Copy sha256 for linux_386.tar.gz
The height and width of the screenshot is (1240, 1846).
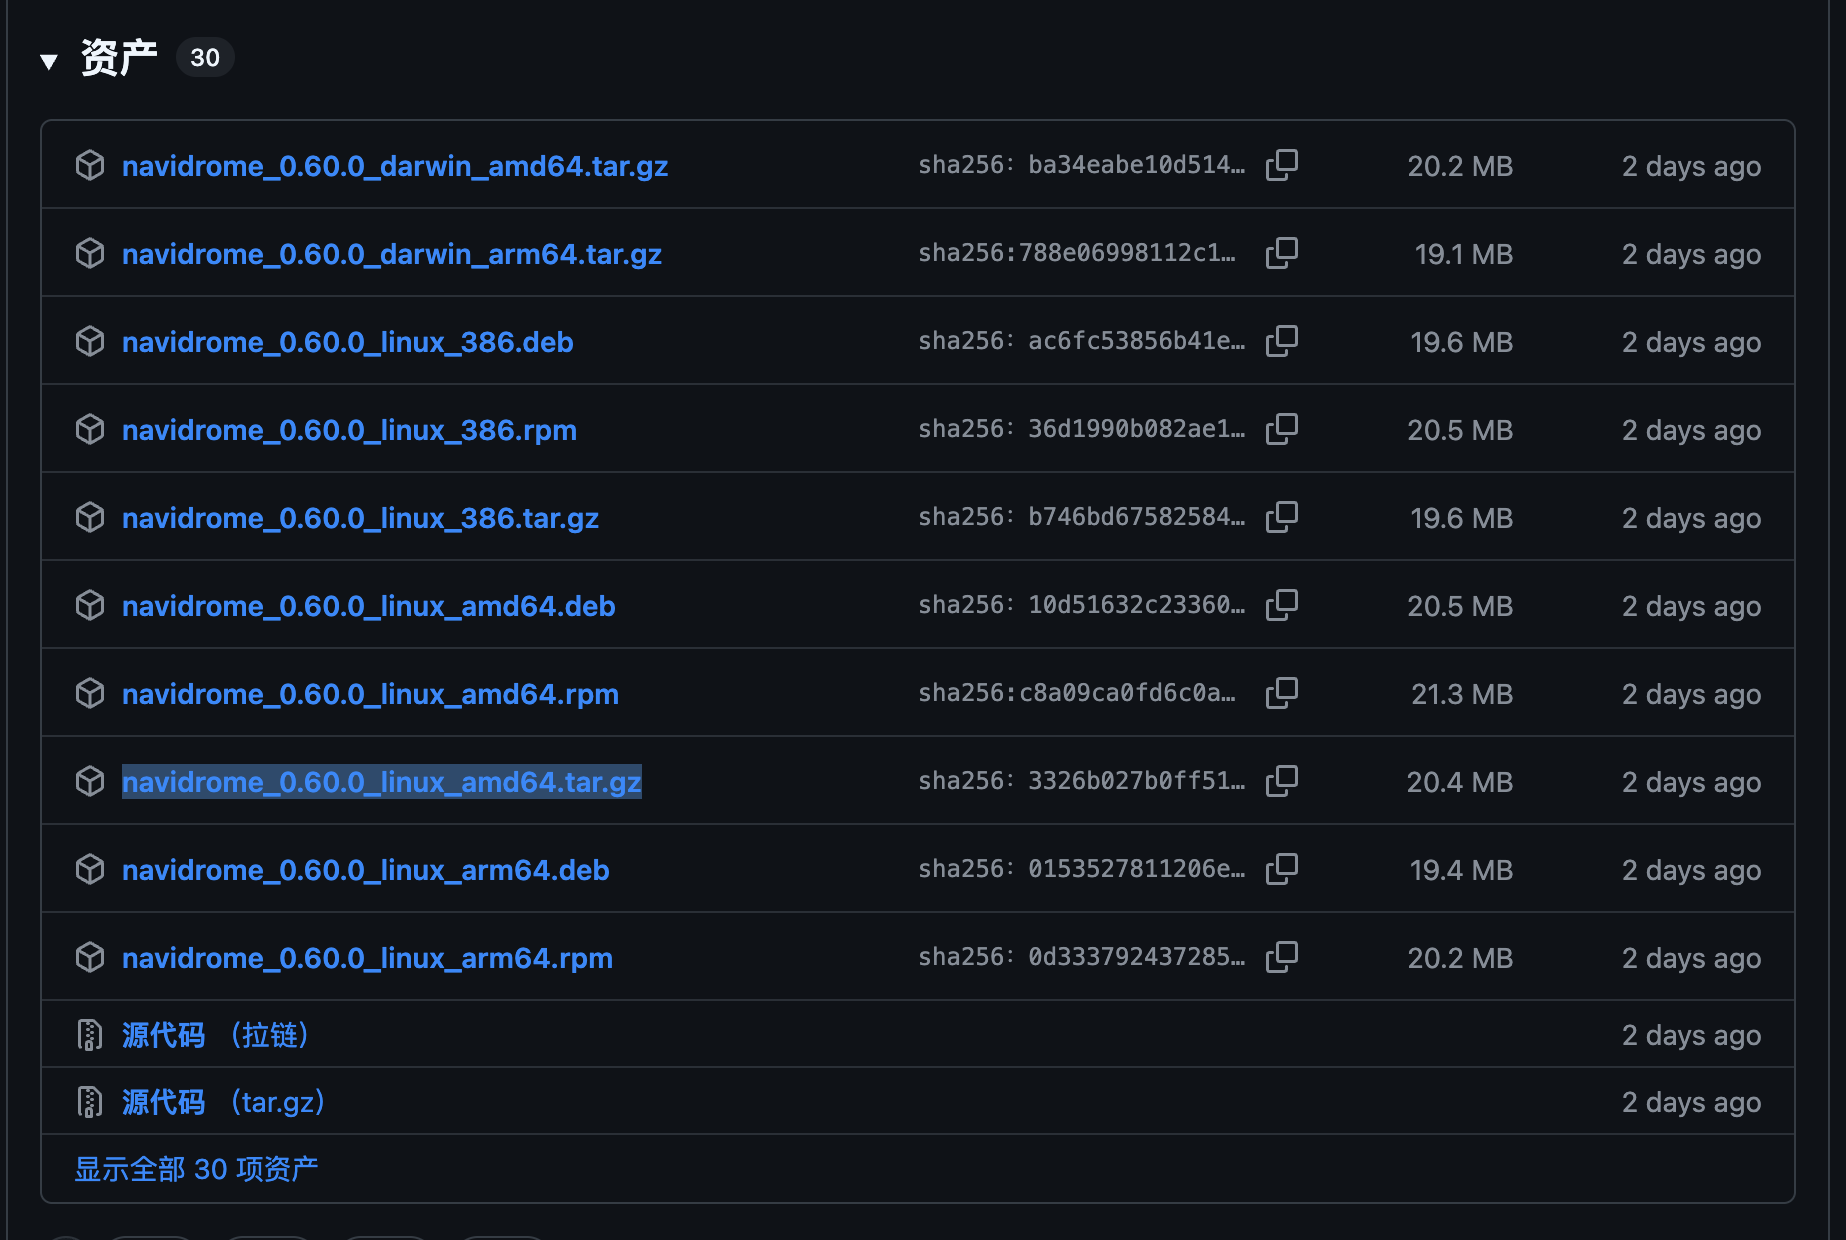(x=1281, y=517)
